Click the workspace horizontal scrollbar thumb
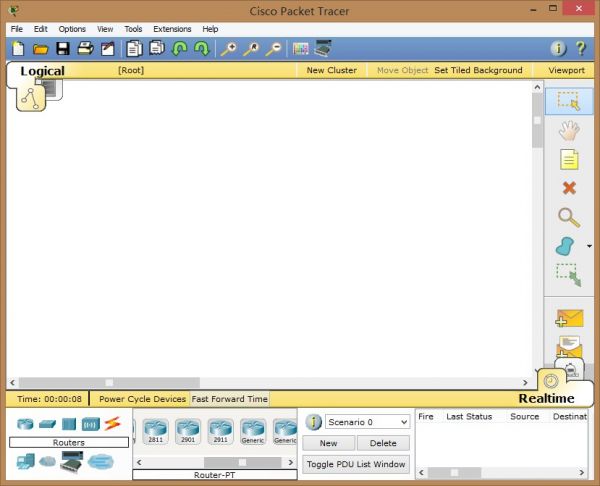Viewport: 600px width, 486px height. coord(109,382)
